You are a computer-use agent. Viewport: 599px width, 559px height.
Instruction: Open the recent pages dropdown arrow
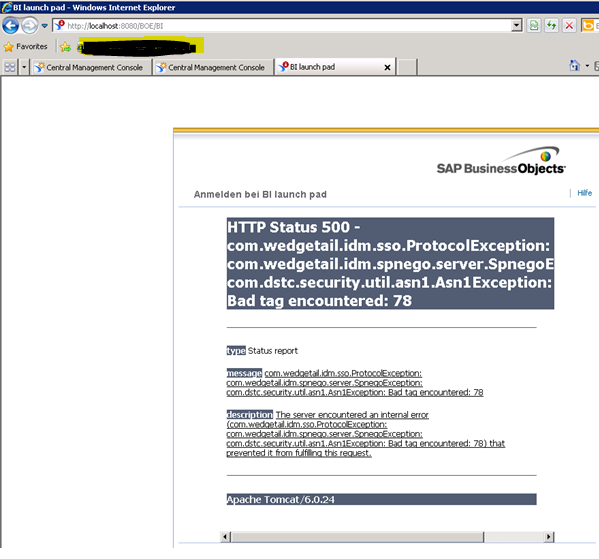point(44,26)
